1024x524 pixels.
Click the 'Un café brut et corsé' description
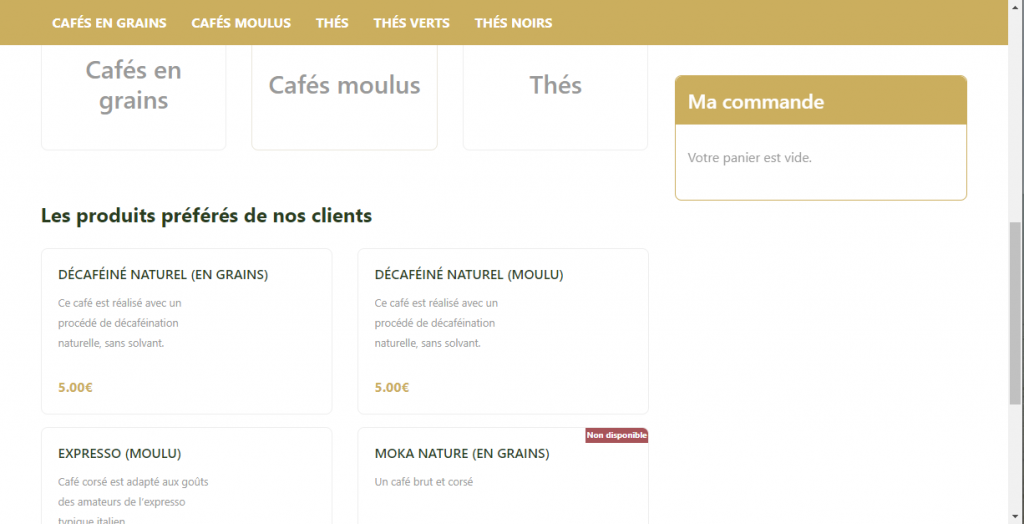click(423, 482)
